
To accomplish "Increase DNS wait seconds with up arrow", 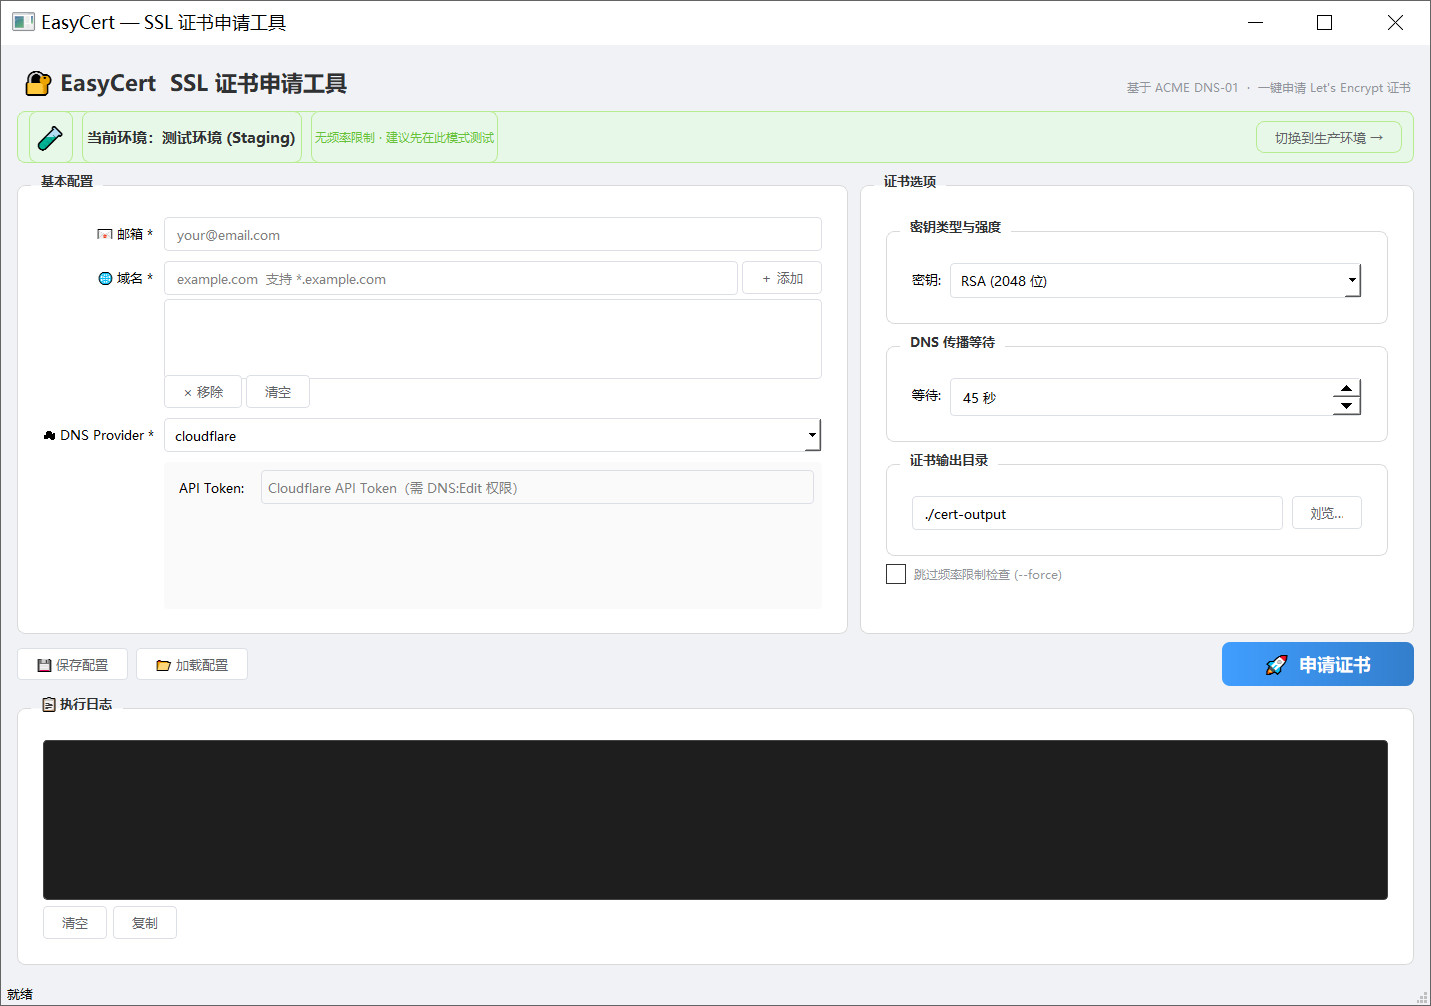I will click(x=1347, y=388).
